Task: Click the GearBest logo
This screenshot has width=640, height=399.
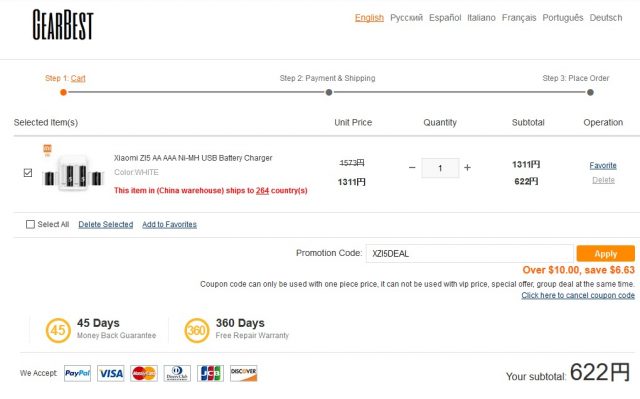Action: click(x=63, y=25)
